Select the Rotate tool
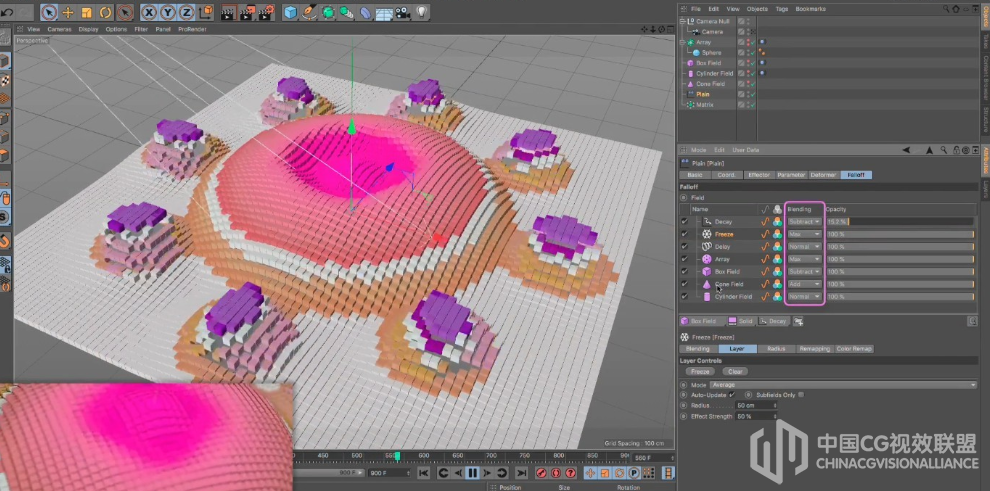 point(105,12)
